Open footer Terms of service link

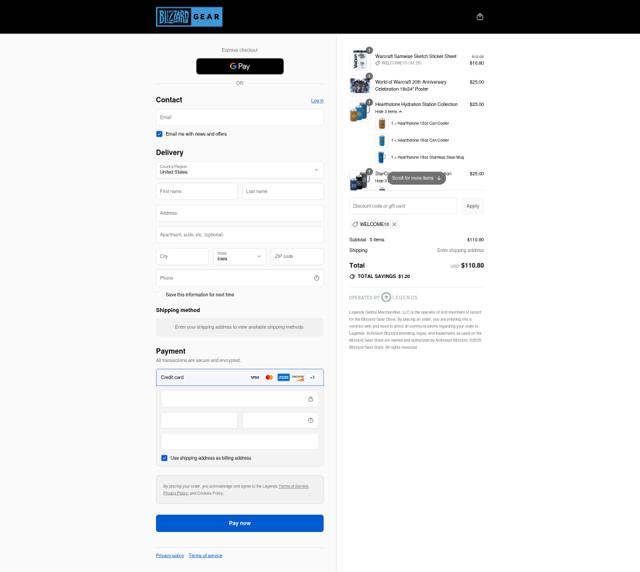point(205,556)
